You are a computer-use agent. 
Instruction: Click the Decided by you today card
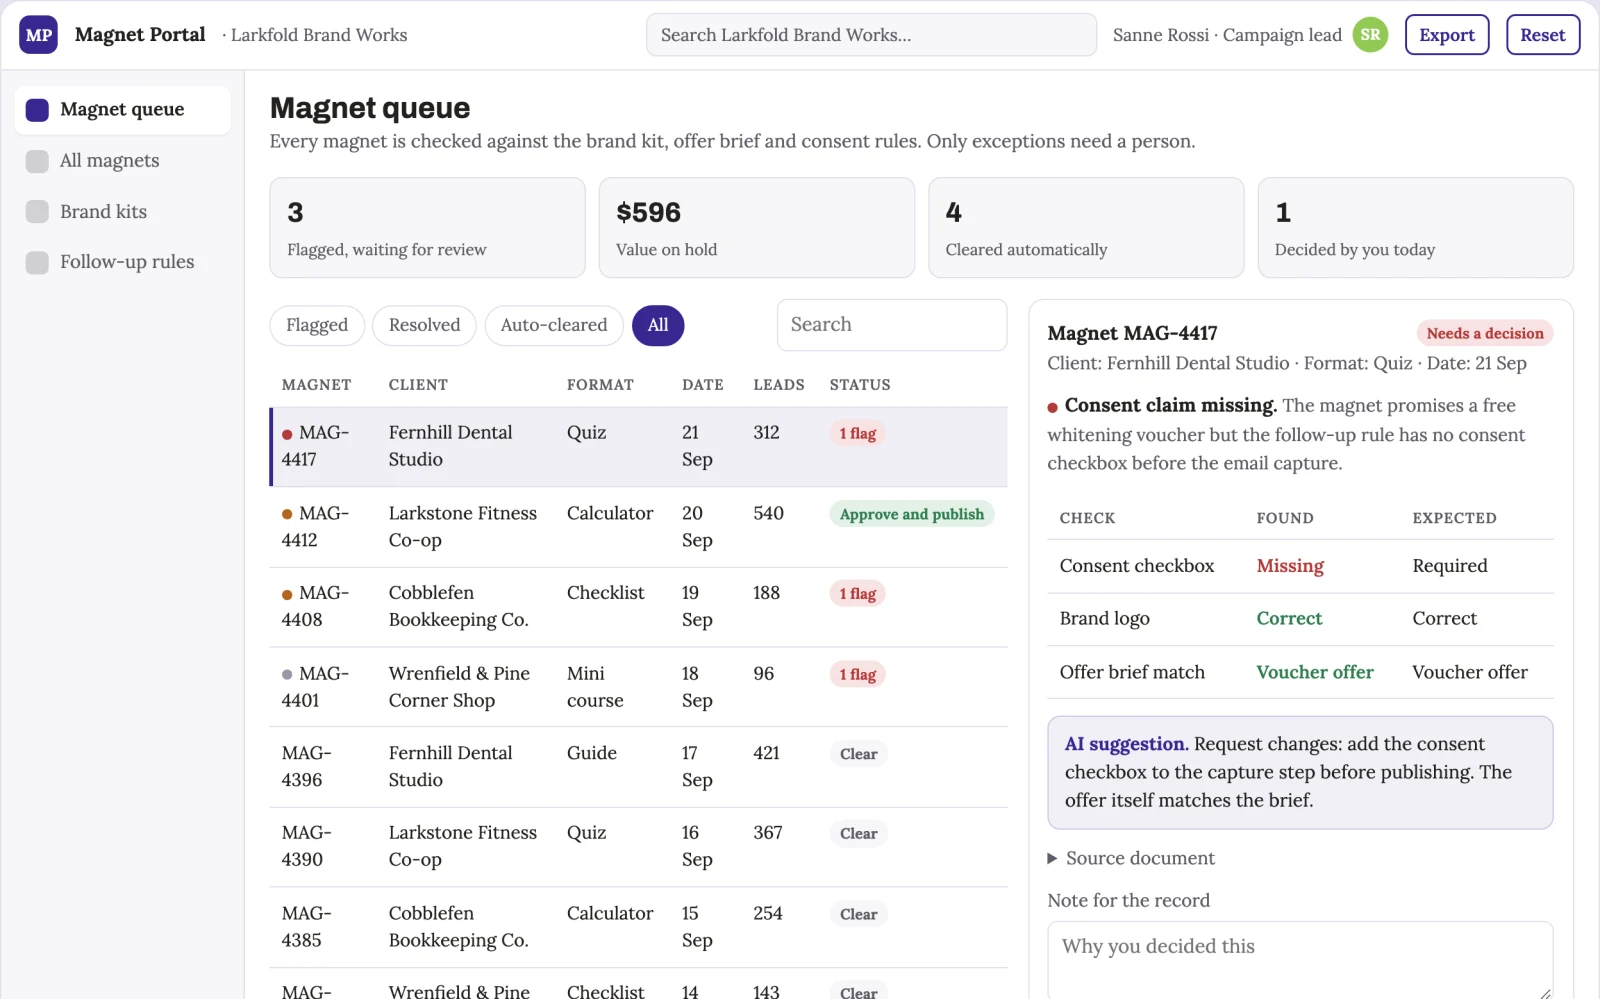pos(1416,228)
